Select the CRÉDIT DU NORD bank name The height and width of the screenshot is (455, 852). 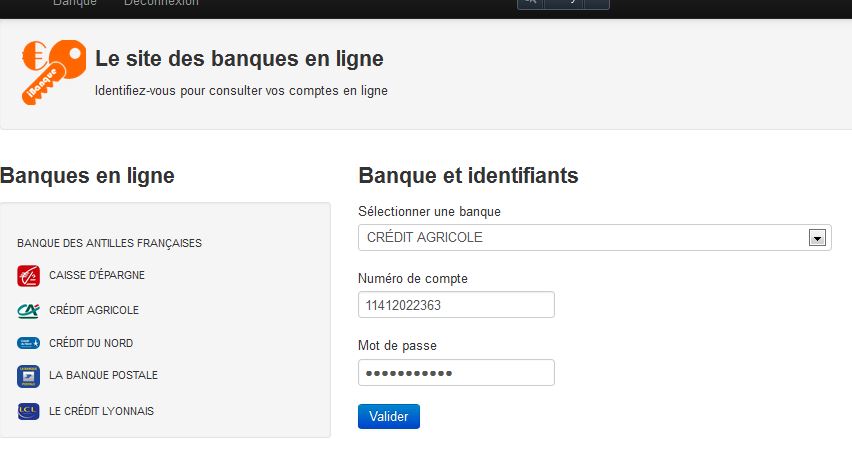coord(91,343)
